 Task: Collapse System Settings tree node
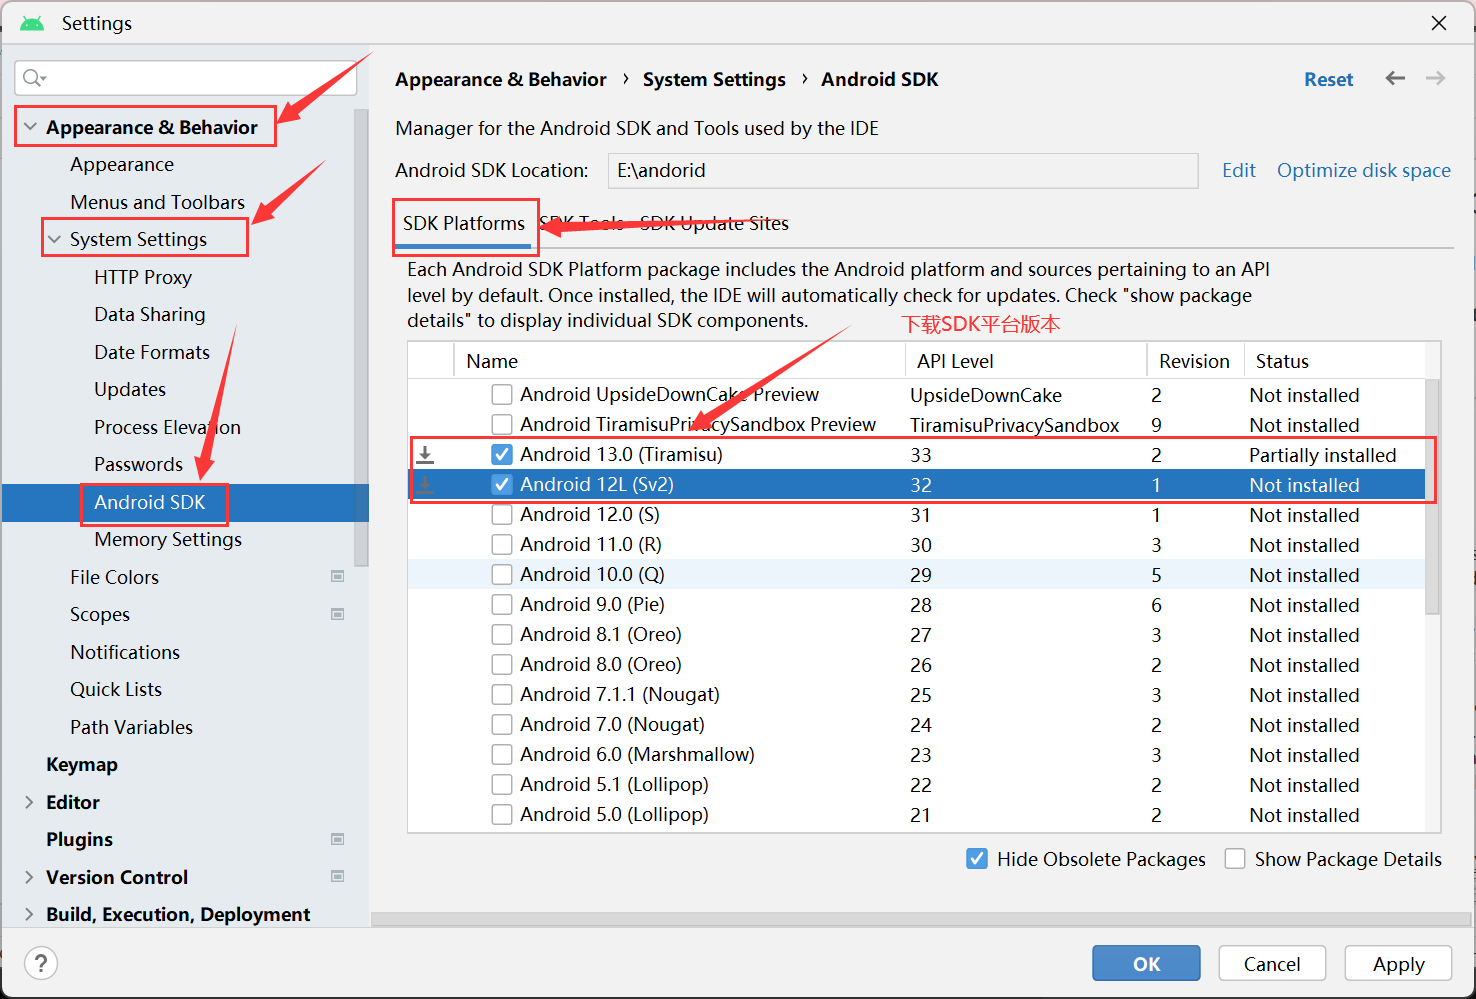click(54, 239)
